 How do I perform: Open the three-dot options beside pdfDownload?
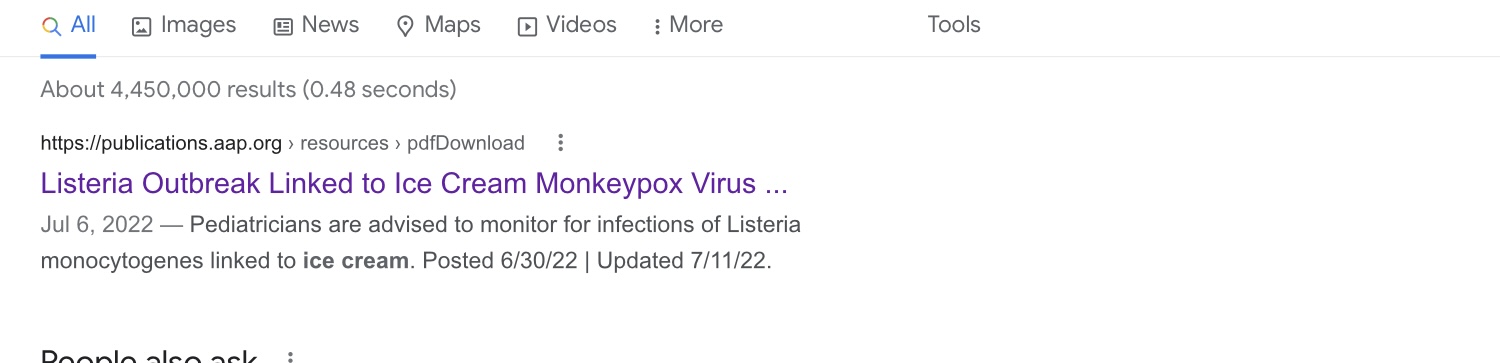pyautogui.click(x=561, y=143)
